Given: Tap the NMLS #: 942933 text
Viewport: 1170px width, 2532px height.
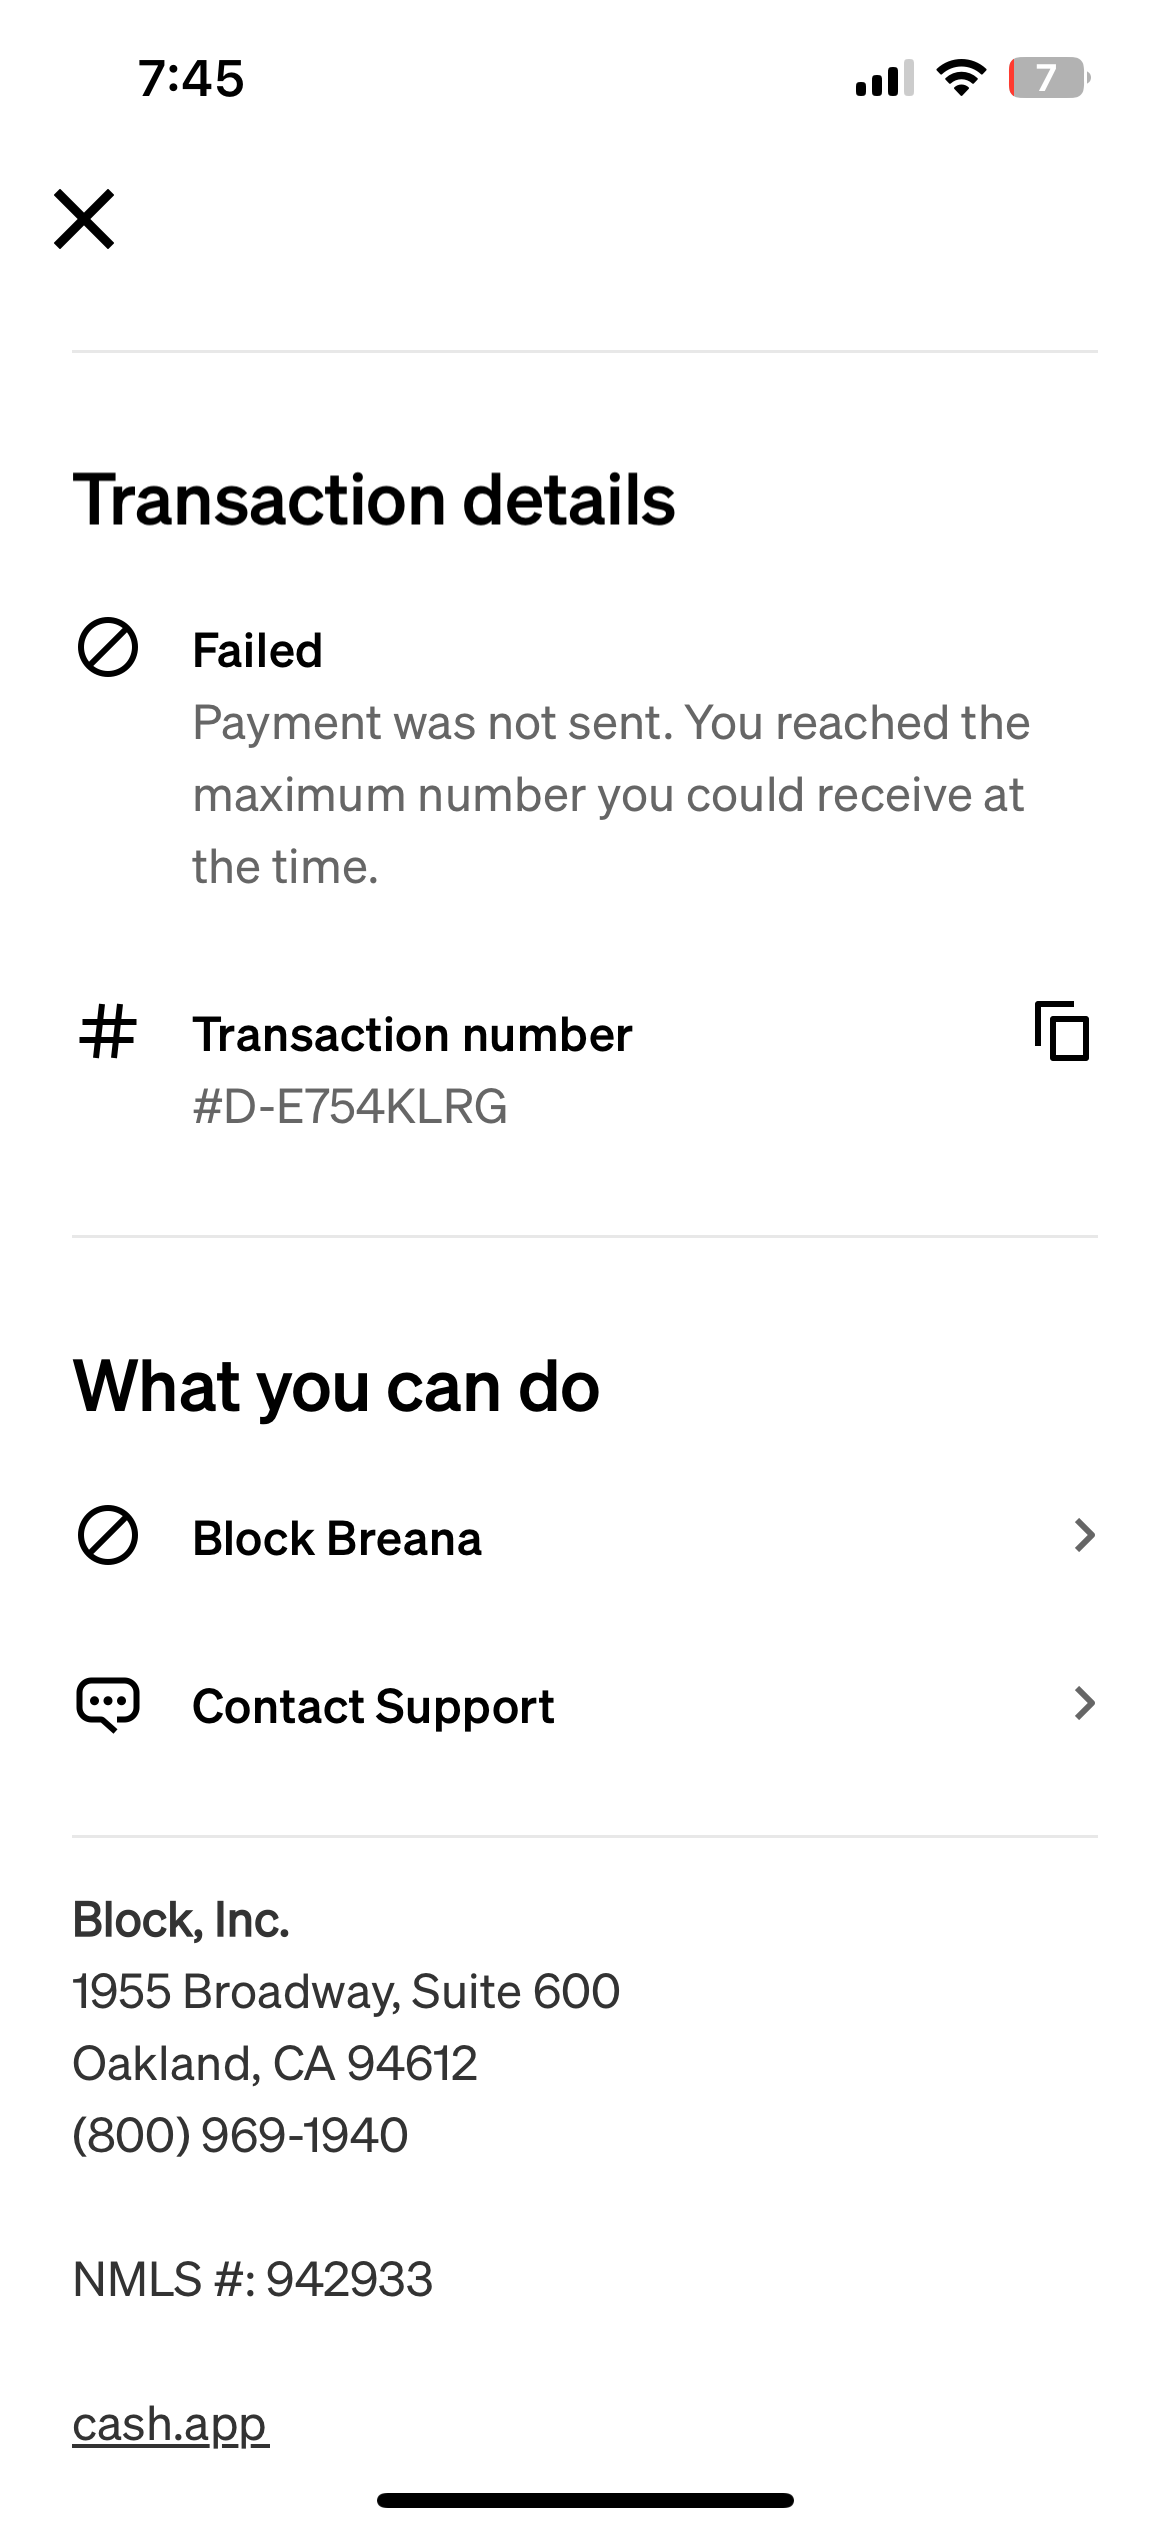Looking at the screenshot, I should [x=253, y=2279].
